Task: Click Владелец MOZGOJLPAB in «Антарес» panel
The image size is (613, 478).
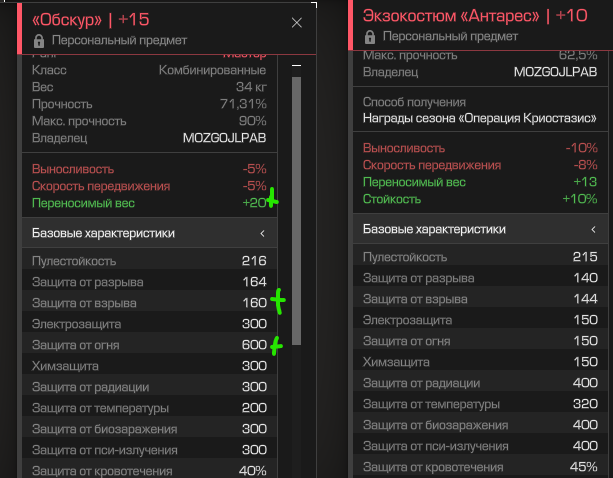Action: [480, 72]
